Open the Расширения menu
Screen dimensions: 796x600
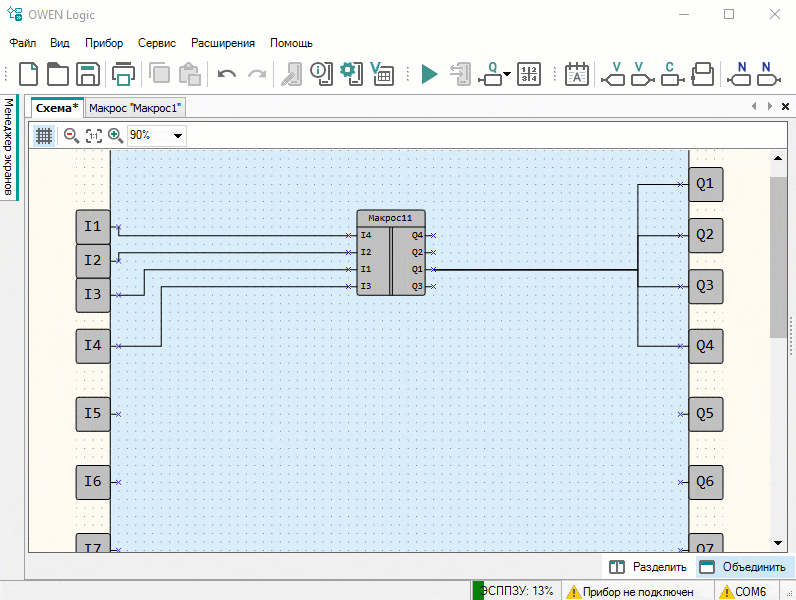(x=223, y=43)
